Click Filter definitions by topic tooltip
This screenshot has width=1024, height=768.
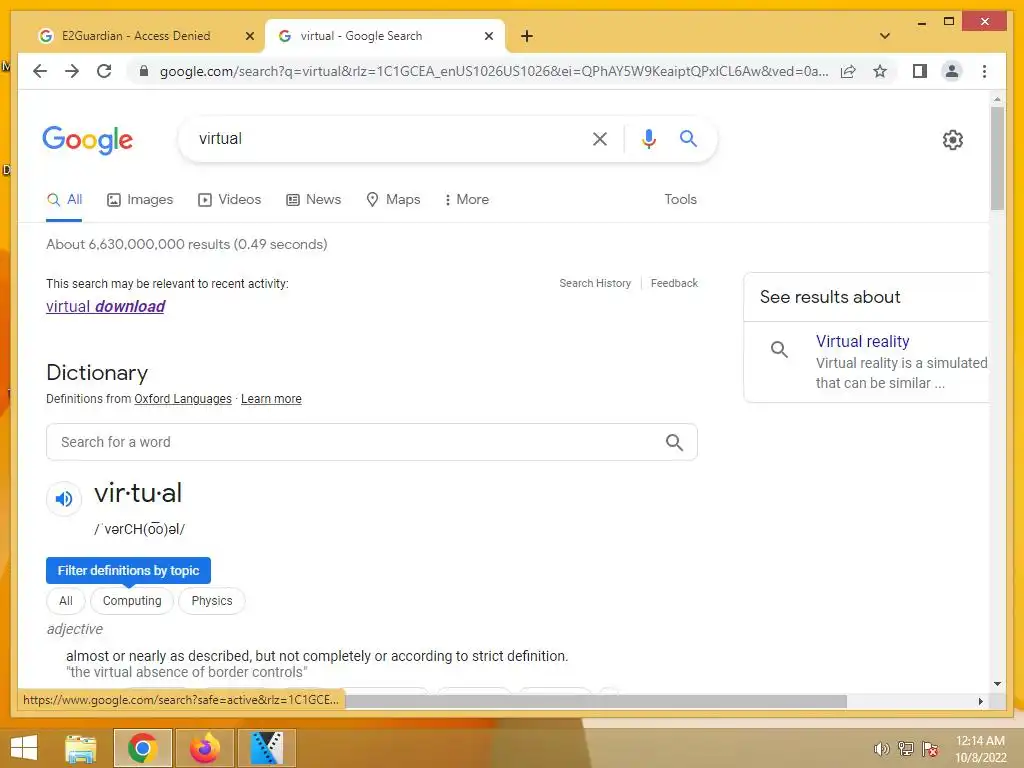[x=128, y=571]
